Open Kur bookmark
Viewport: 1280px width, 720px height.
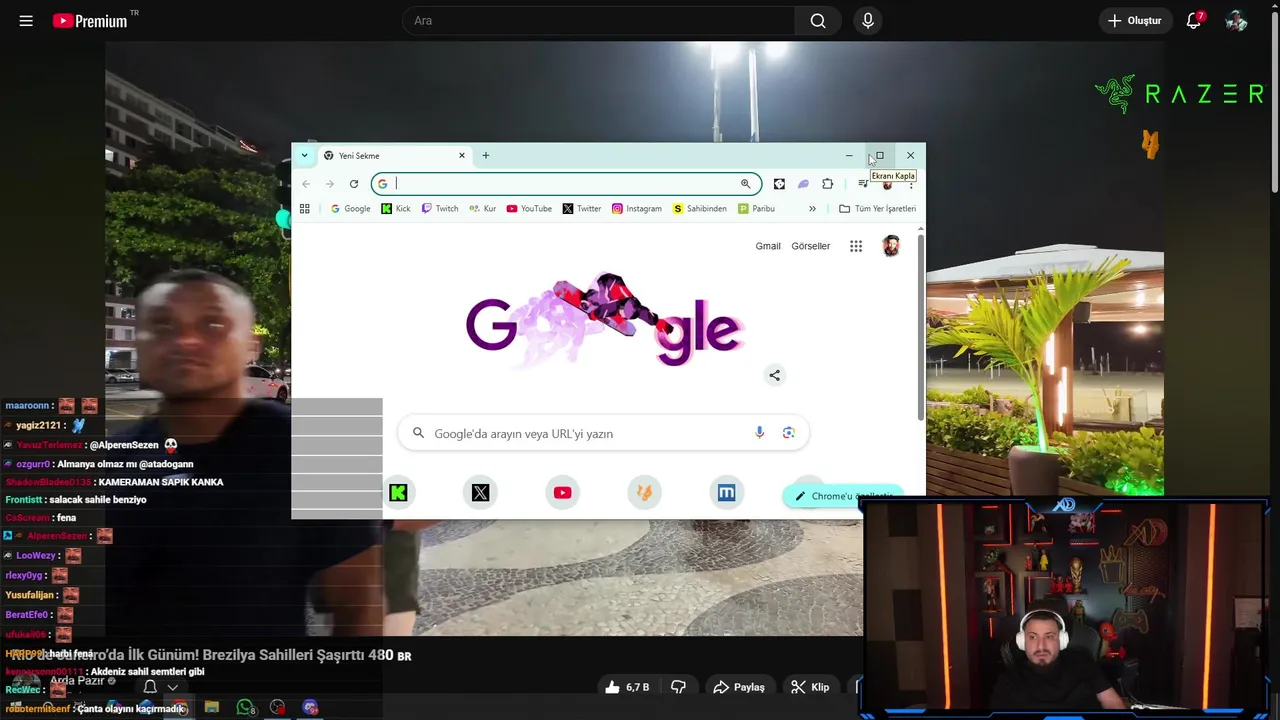tap(482, 209)
